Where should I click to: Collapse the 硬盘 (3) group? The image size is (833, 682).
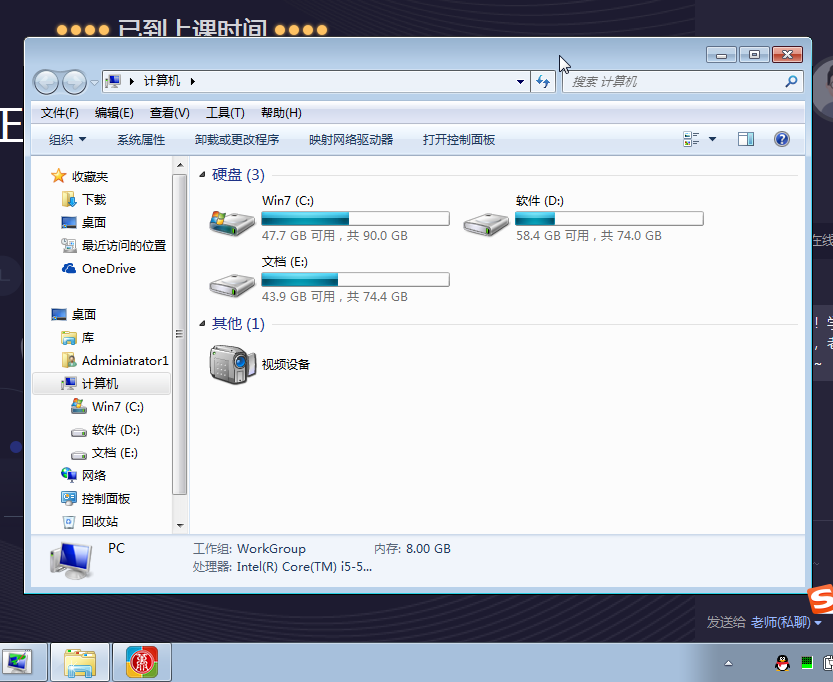pyautogui.click(x=203, y=175)
